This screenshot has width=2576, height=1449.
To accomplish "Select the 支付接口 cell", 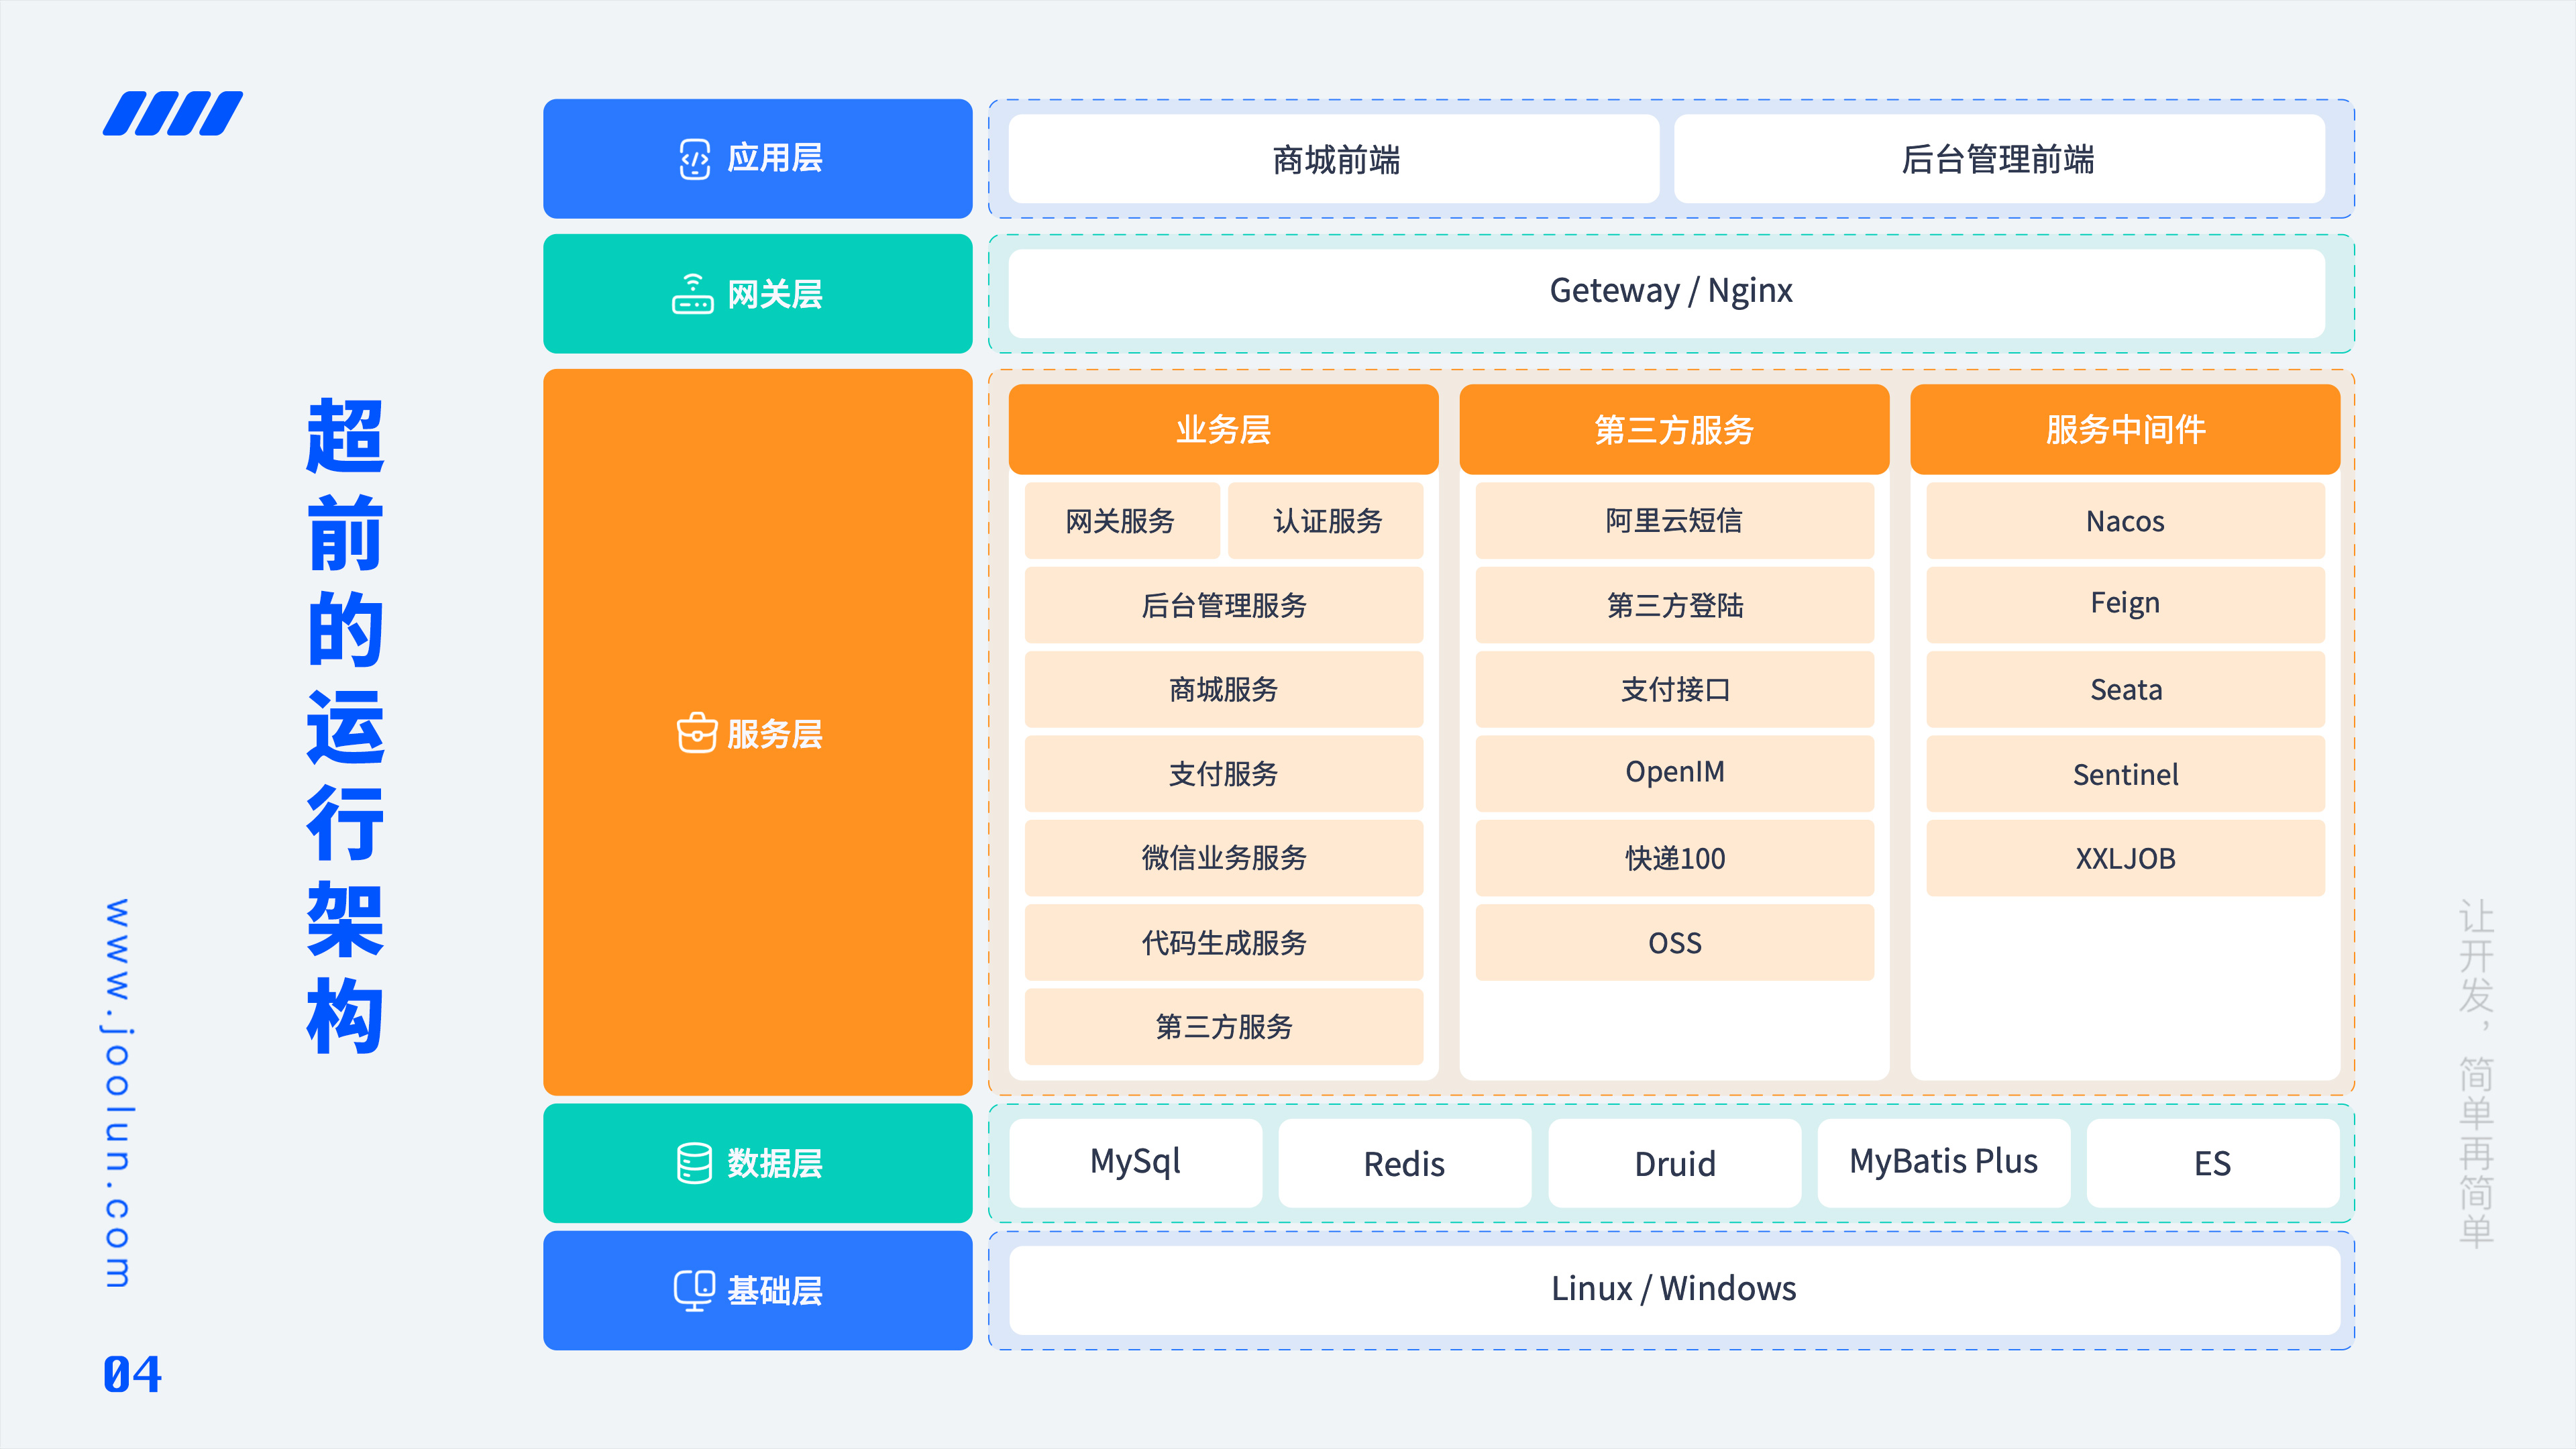I will pyautogui.click(x=1675, y=689).
